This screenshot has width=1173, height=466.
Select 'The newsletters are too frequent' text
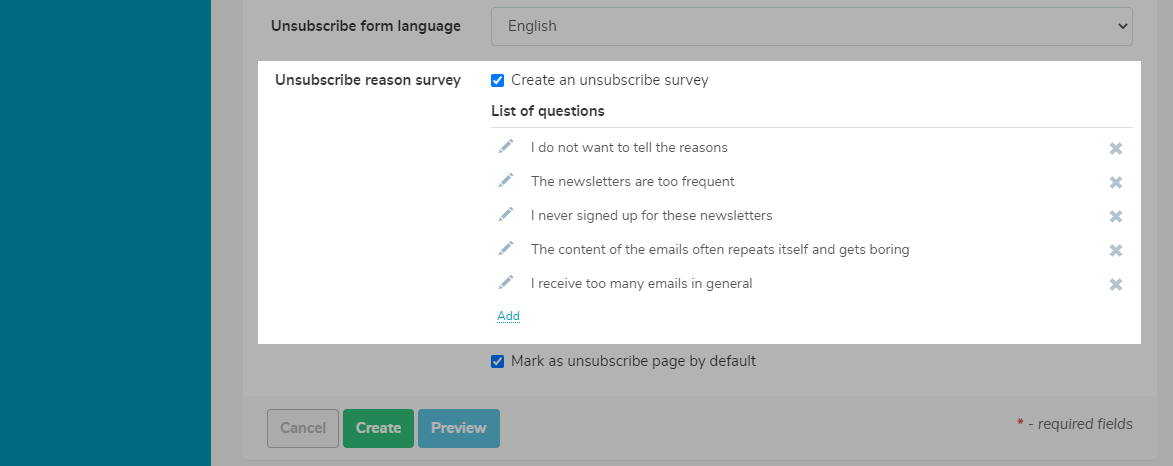(632, 182)
